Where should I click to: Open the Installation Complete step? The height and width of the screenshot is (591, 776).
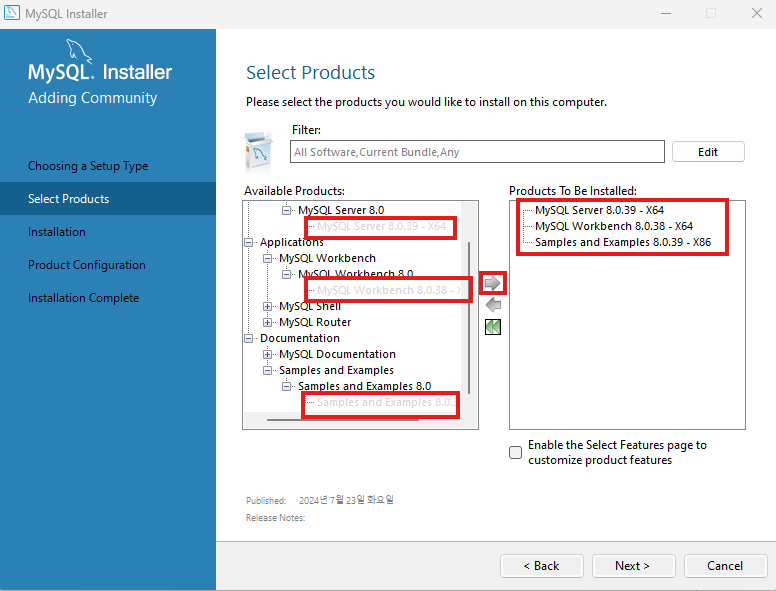click(84, 298)
